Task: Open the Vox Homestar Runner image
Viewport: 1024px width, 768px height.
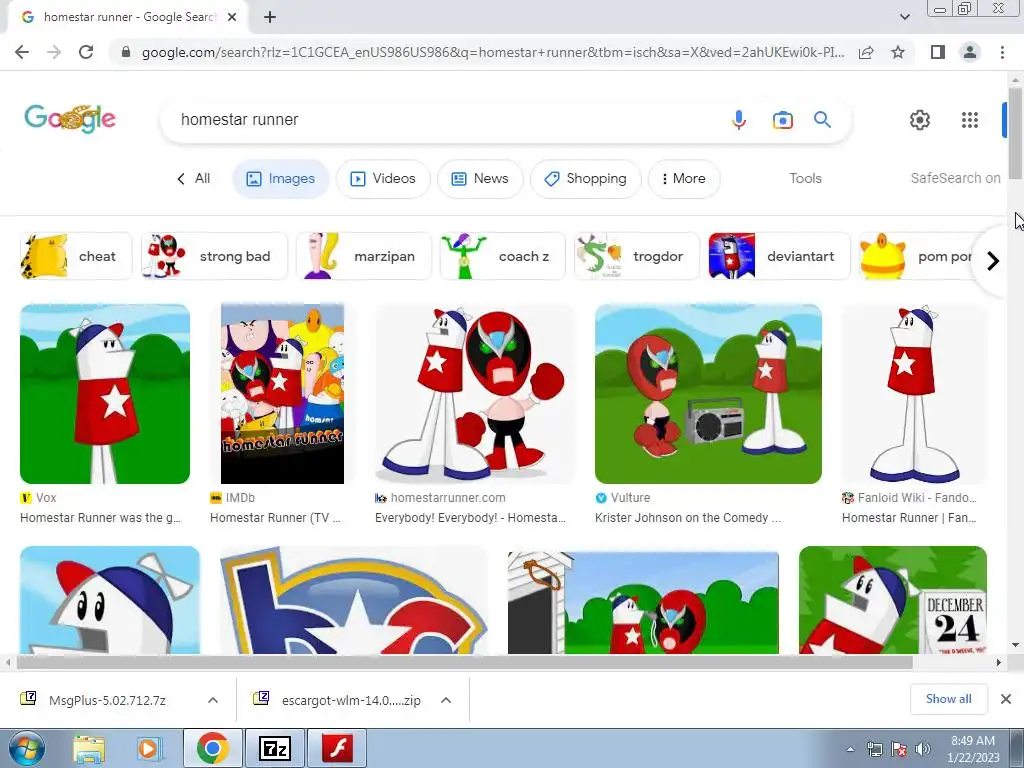Action: 105,394
